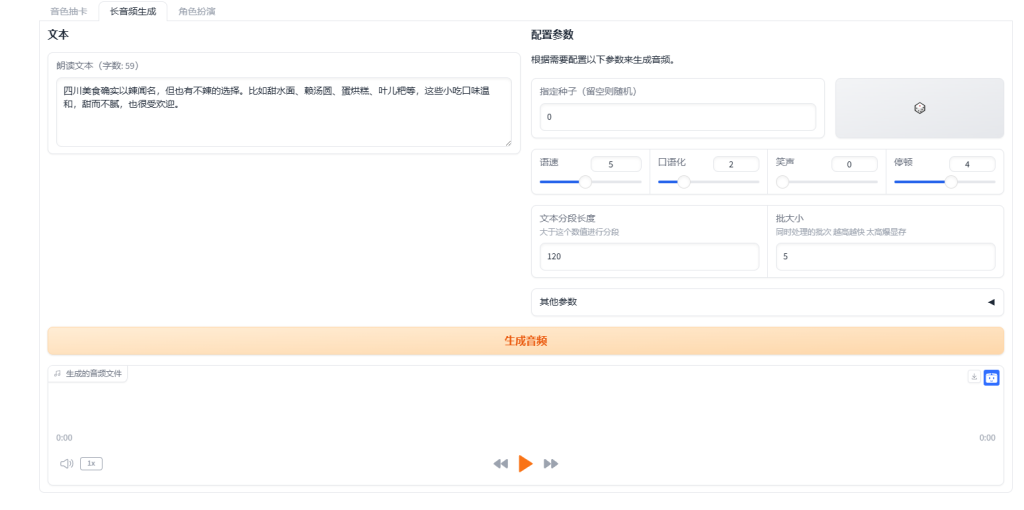Switch to the 音色抽卡 tab
Screen dimensions: 1024x510
pyautogui.click(x=69, y=11)
